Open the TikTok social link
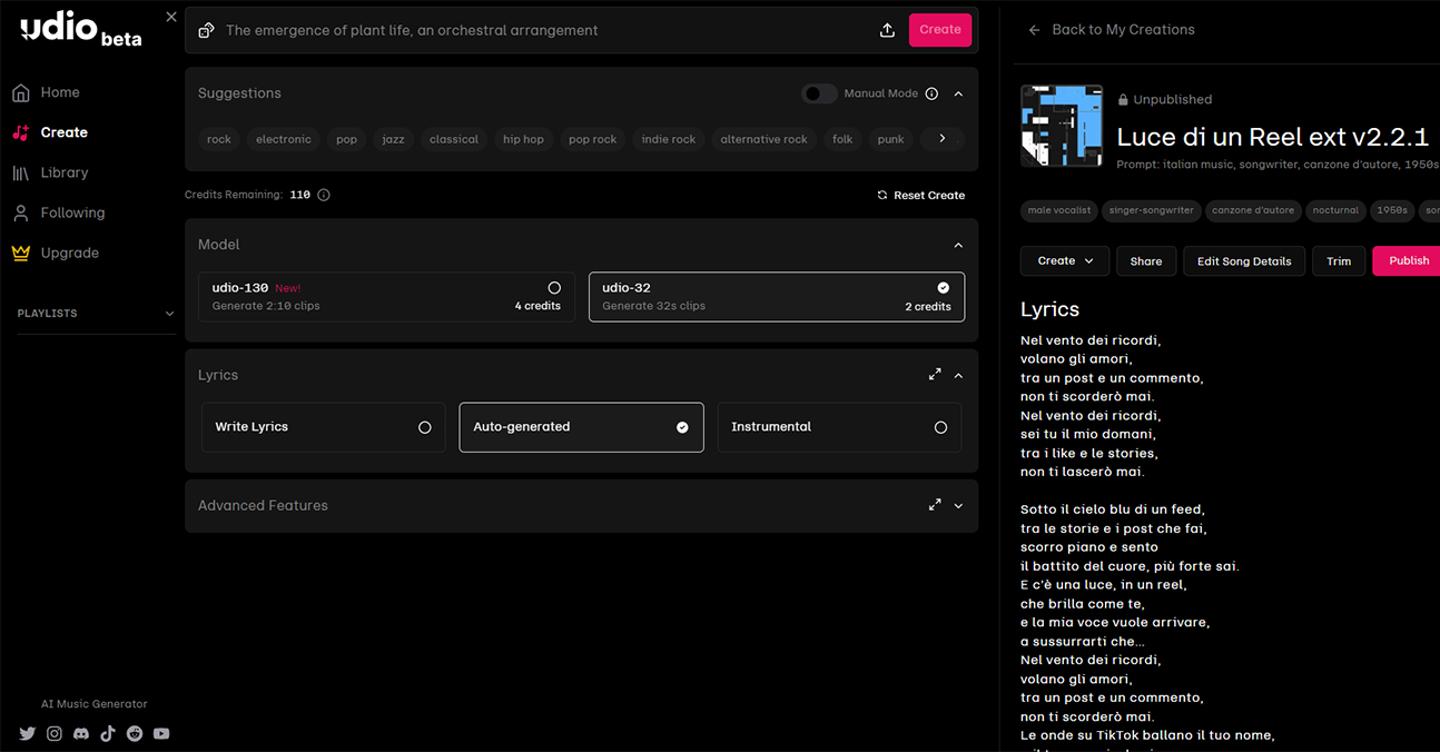This screenshot has width=1440, height=752. tap(108, 733)
